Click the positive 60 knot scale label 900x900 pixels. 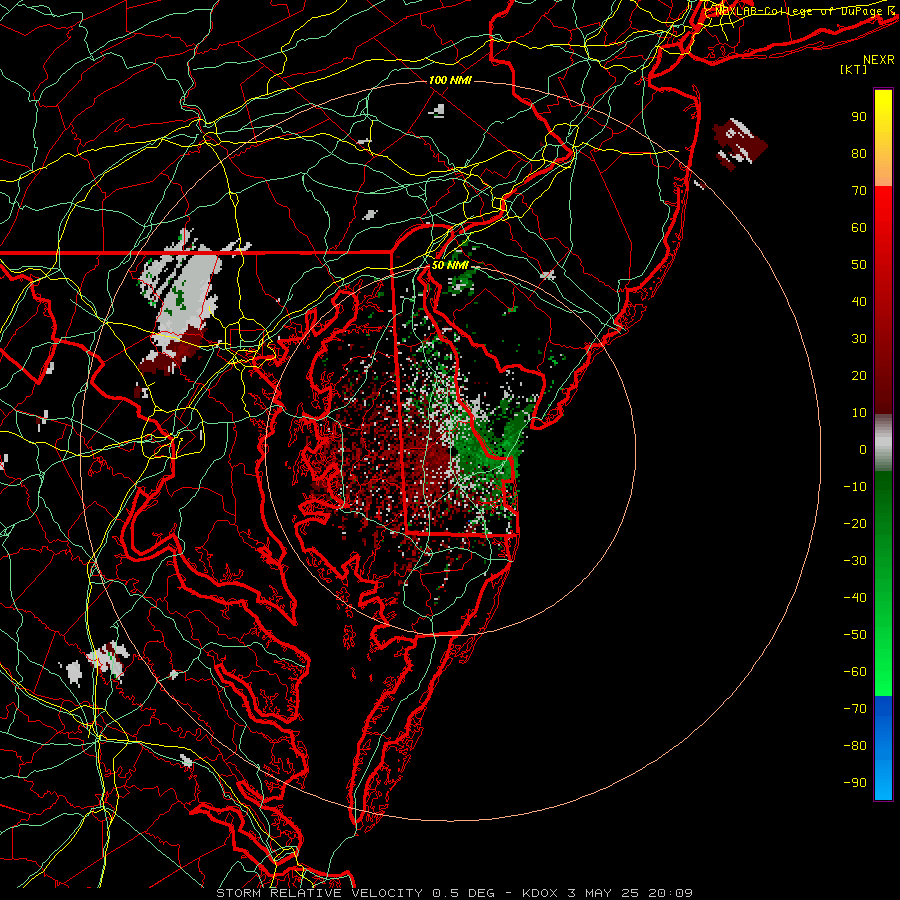[859, 227]
